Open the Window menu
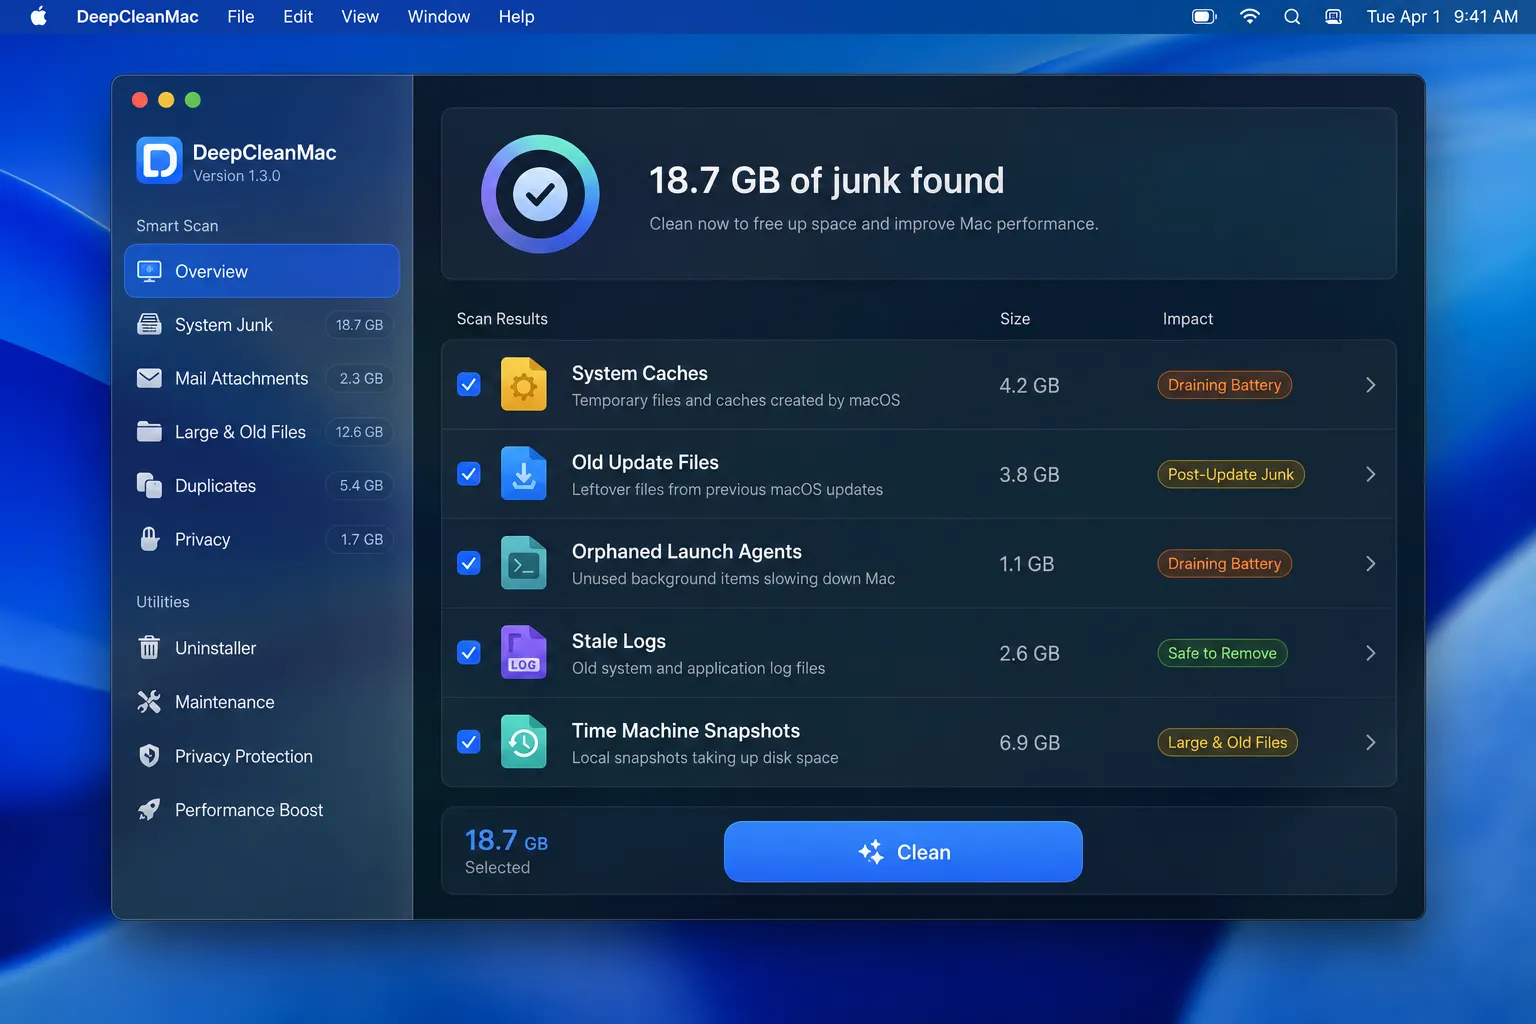The image size is (1536, 1024). tap(439, 17)
